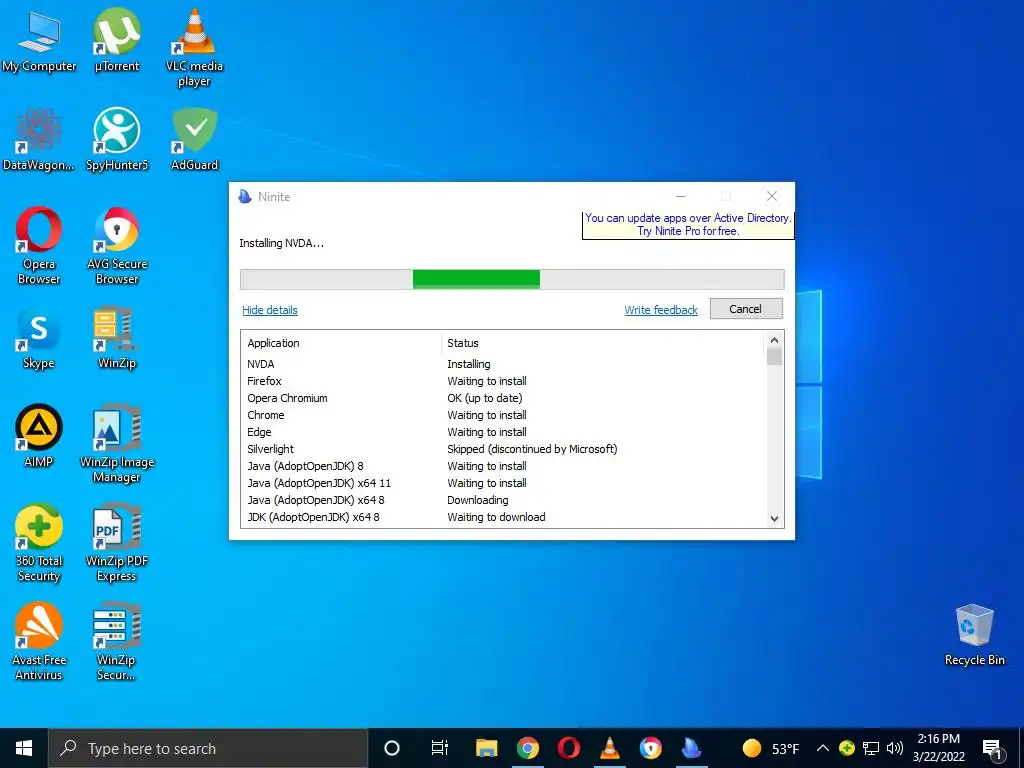Click the WinZip Secur... desktop shortcut
1024x768 pixels.
117,643
